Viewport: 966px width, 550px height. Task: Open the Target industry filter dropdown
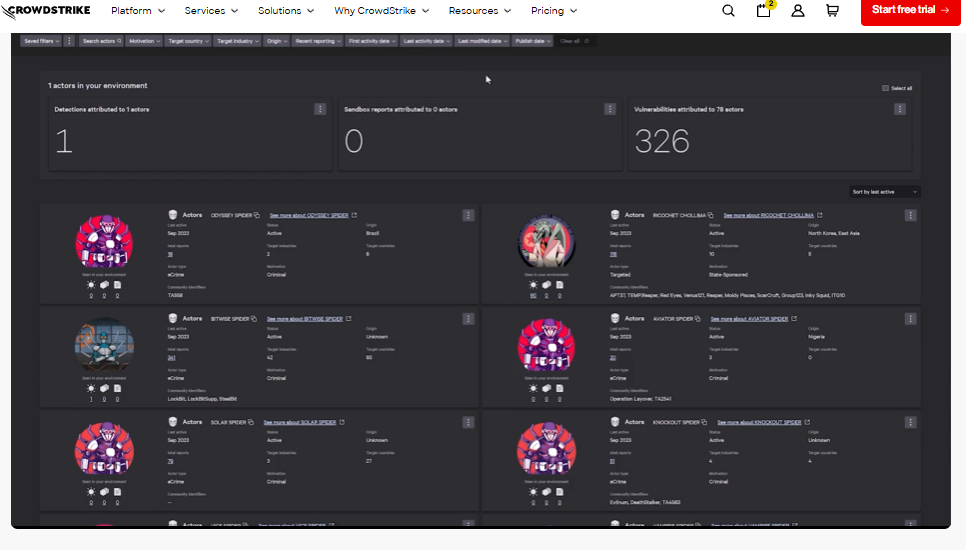[237, 41]
